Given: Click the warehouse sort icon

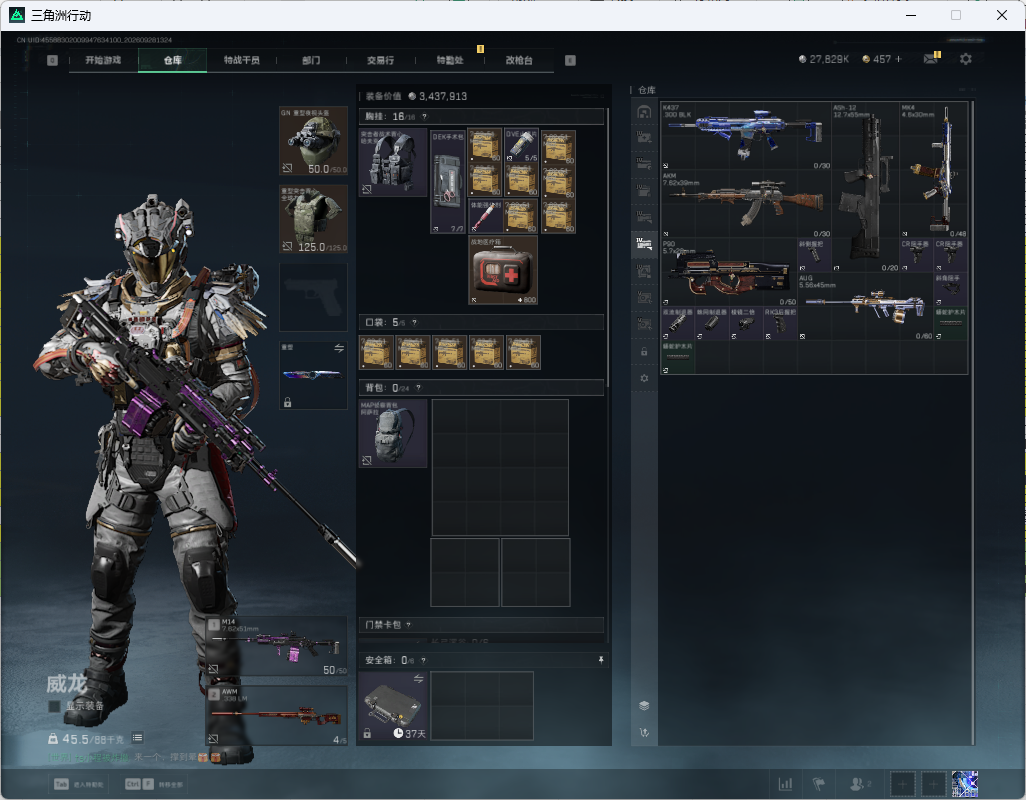Looking at the screenshot, I should 644,732.
